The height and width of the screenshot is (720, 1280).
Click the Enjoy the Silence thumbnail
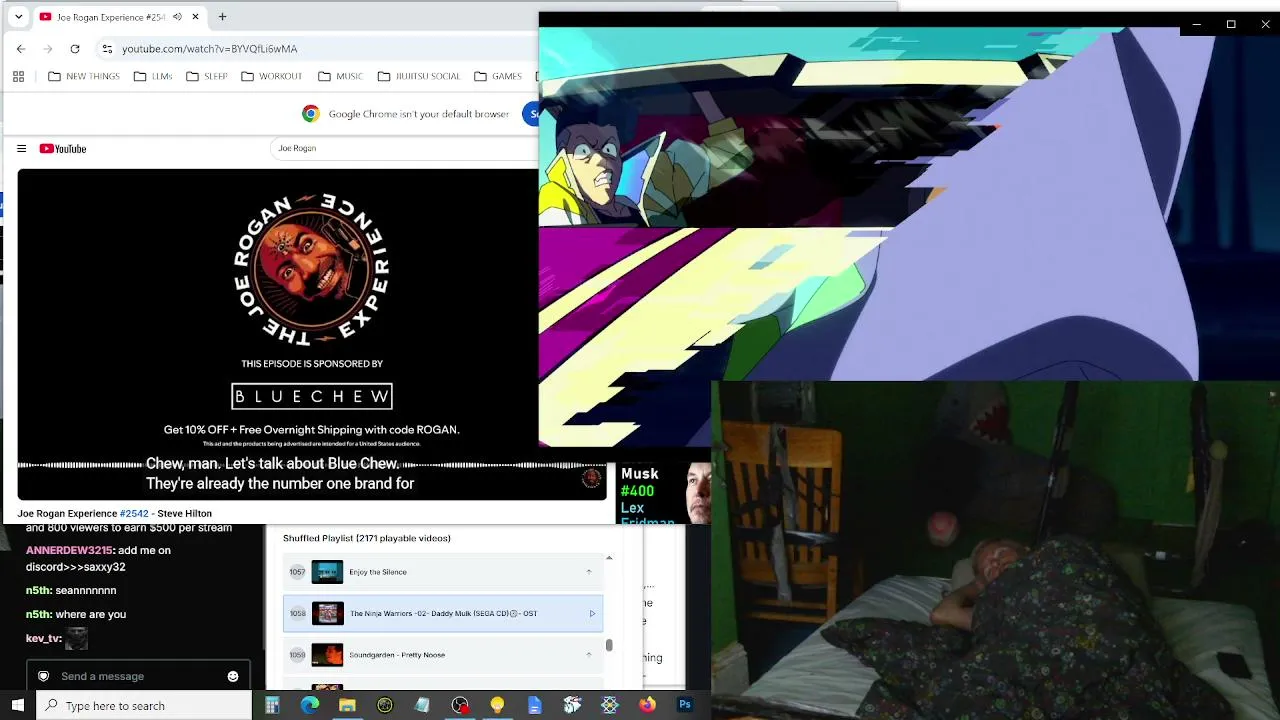pyautogui.click(x=327, y=572)
